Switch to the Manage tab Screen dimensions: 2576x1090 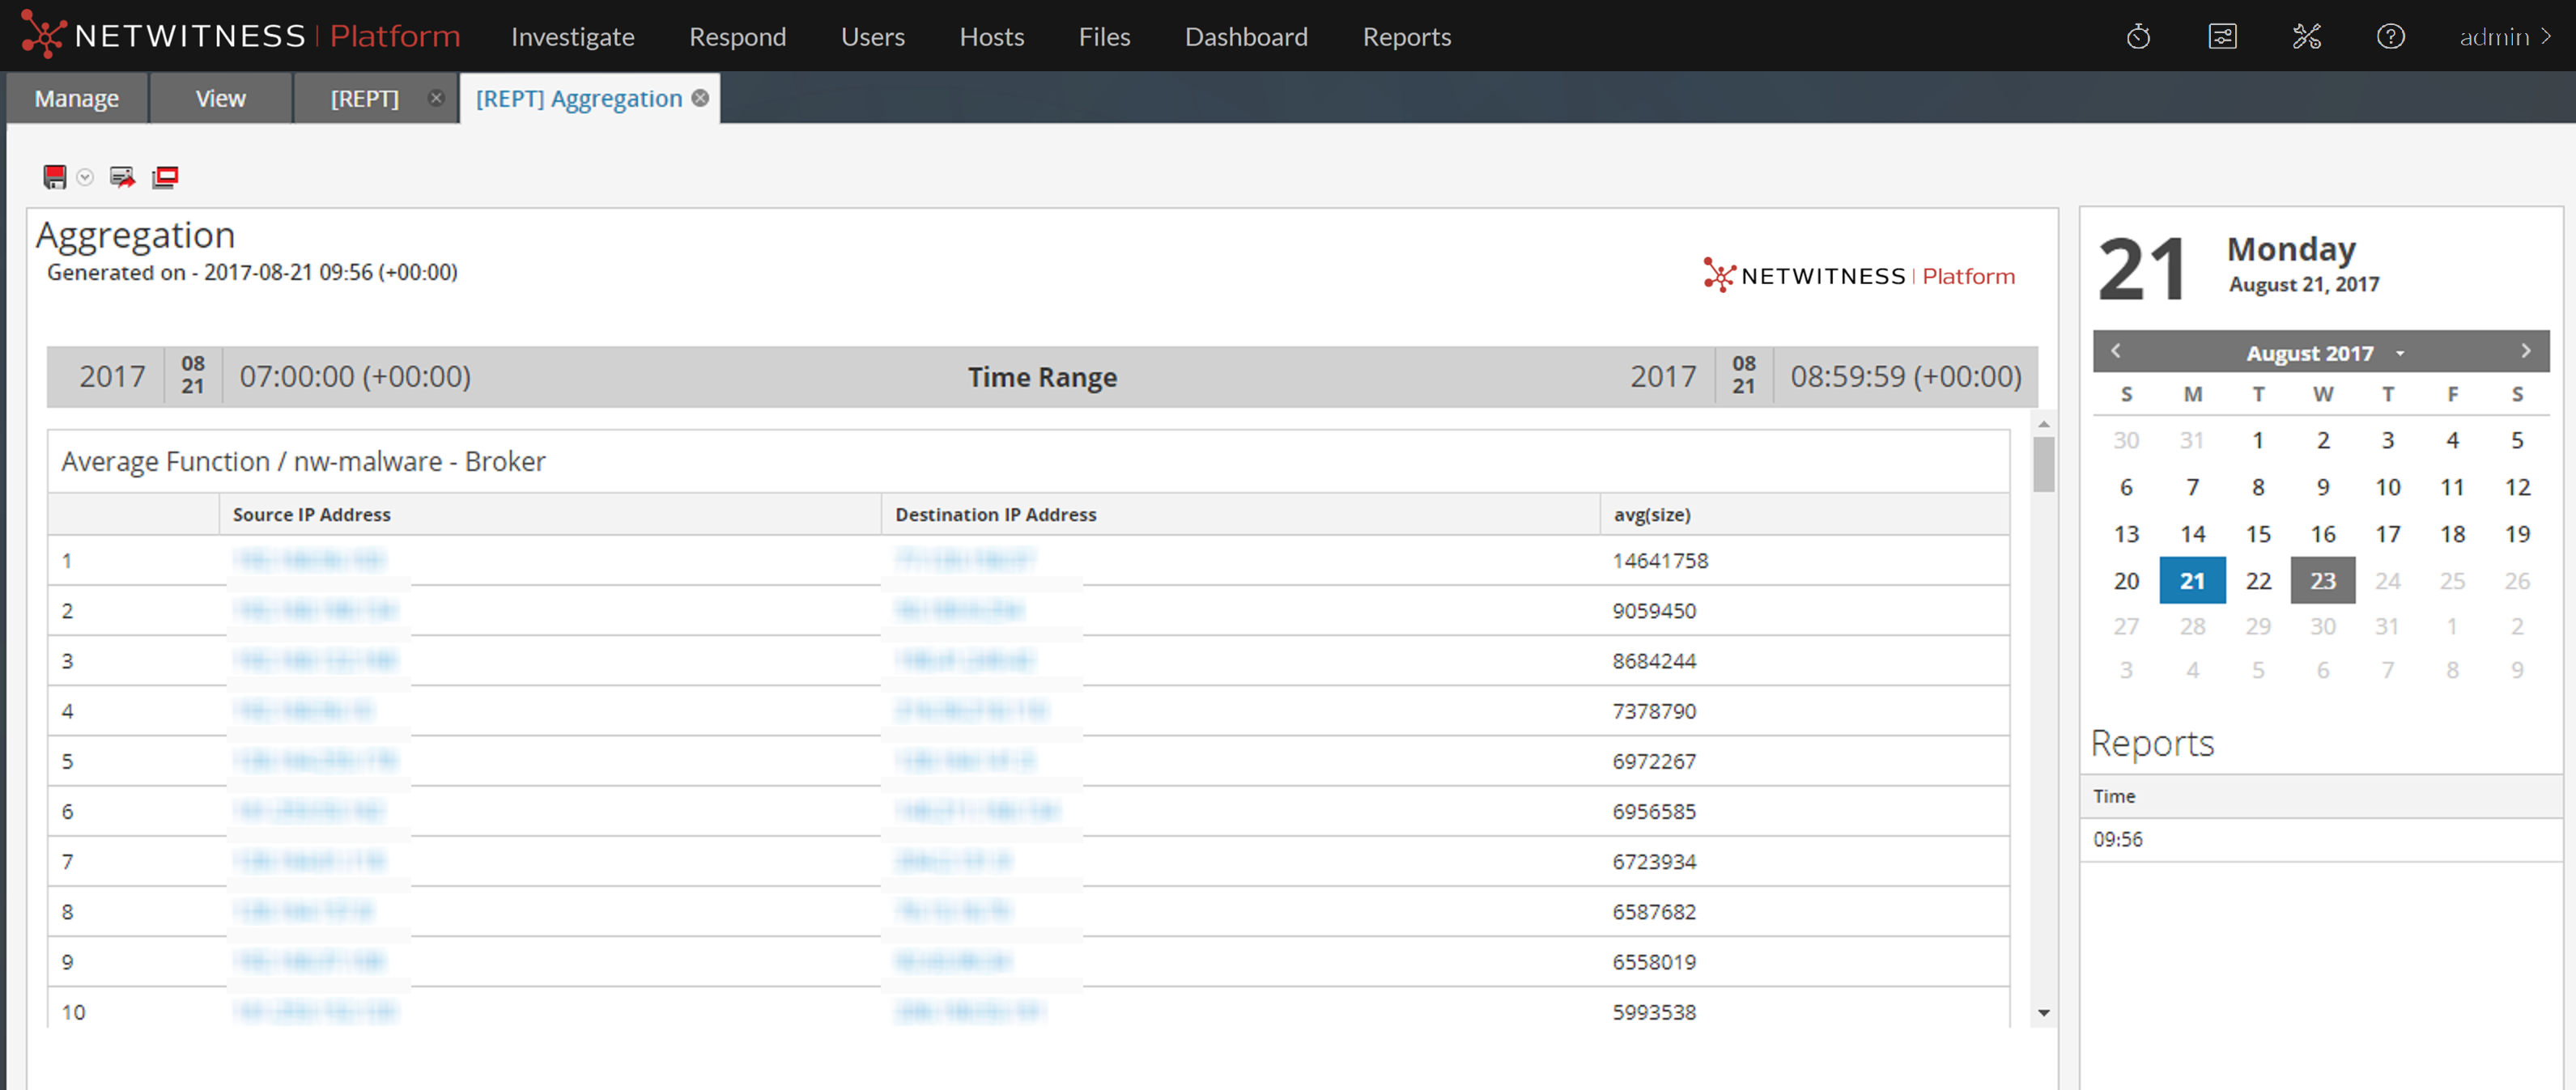tap(77, 98)
